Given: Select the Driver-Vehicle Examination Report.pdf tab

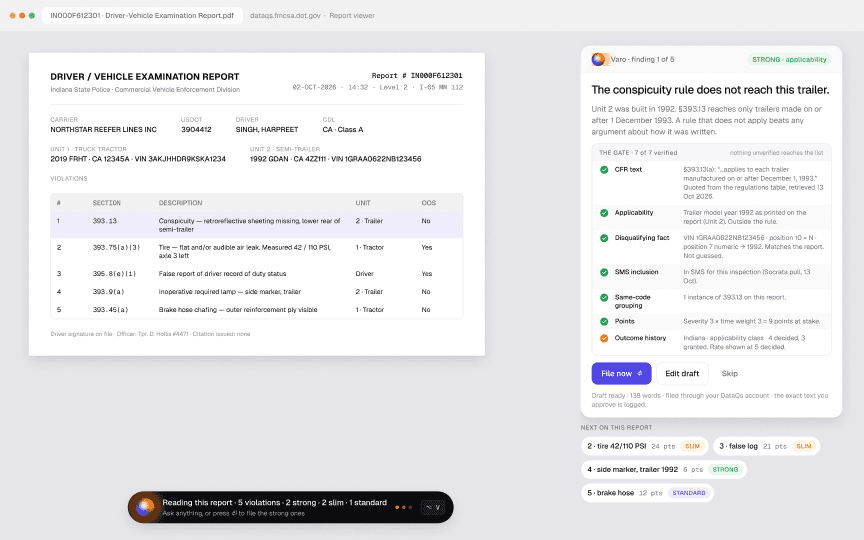Looking at the screenshot, I should click(x=142, y=15).
